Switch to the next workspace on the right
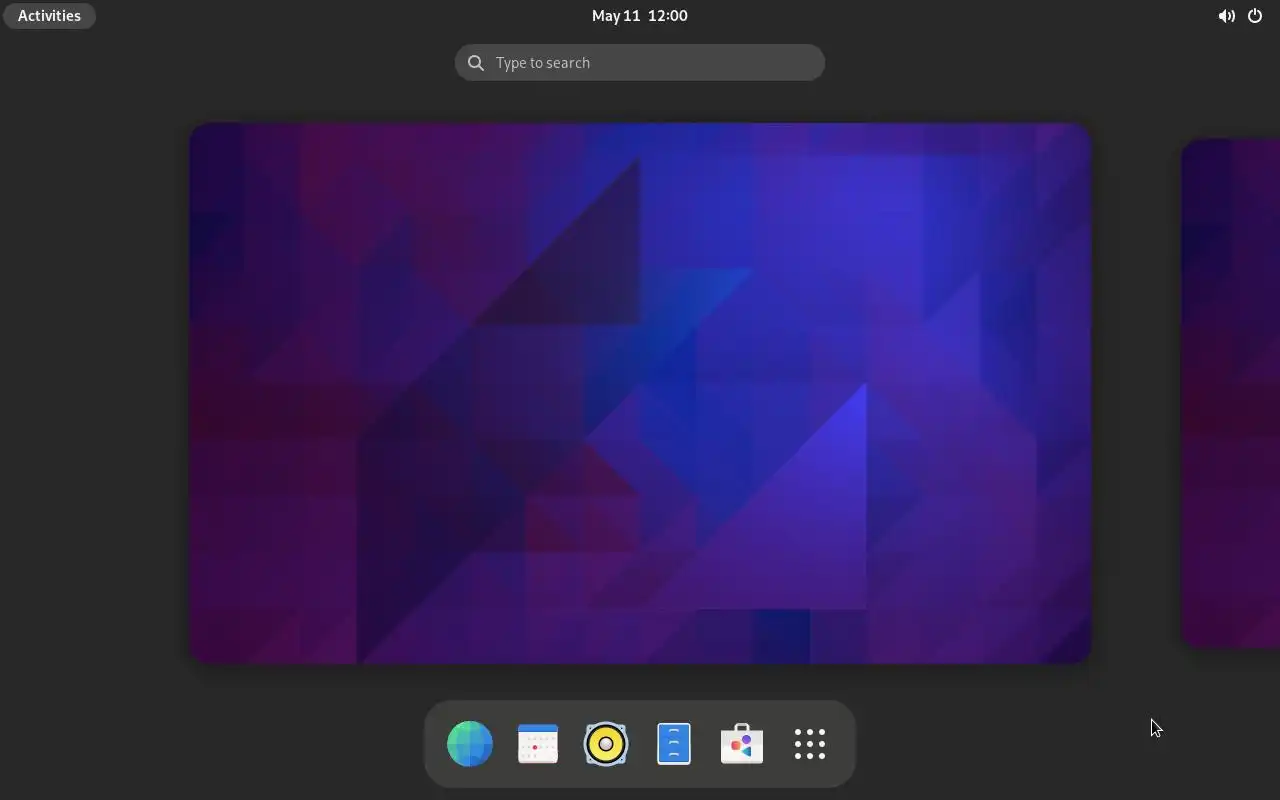 pyautogui.click(x=1231, y=393)
